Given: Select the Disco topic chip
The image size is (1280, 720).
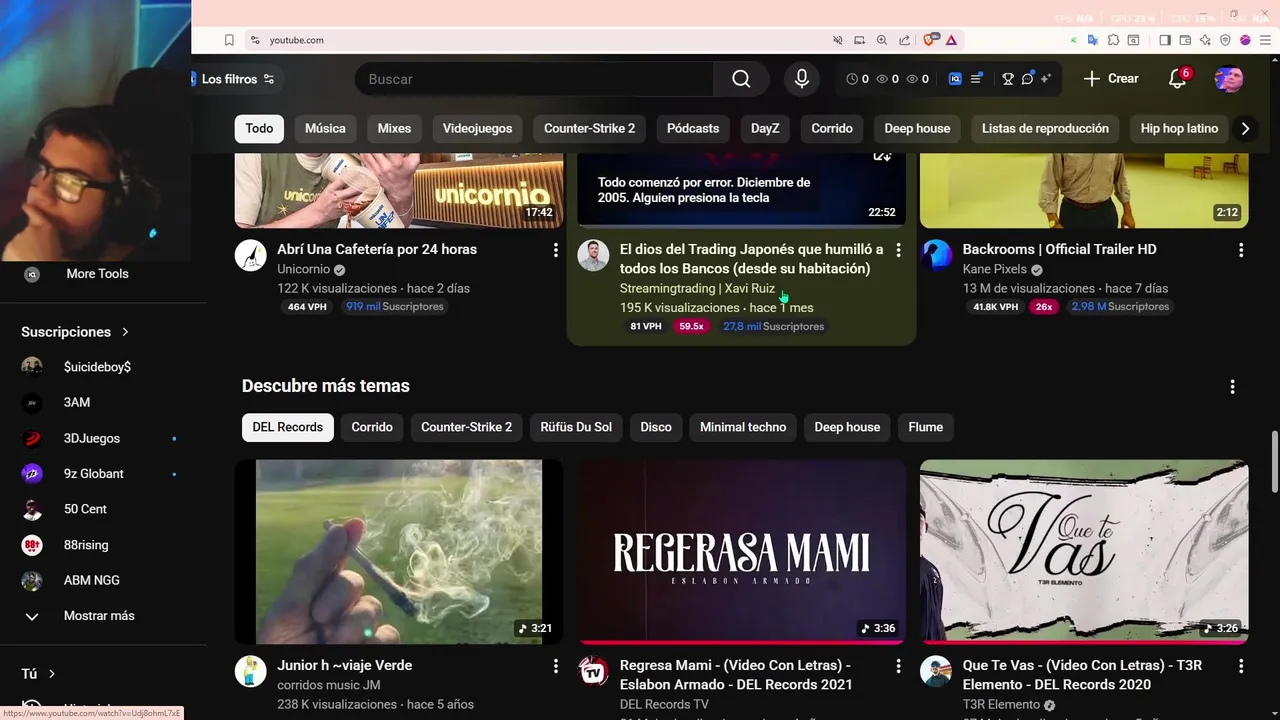Looking at the screenshot, I should [656, 427].
